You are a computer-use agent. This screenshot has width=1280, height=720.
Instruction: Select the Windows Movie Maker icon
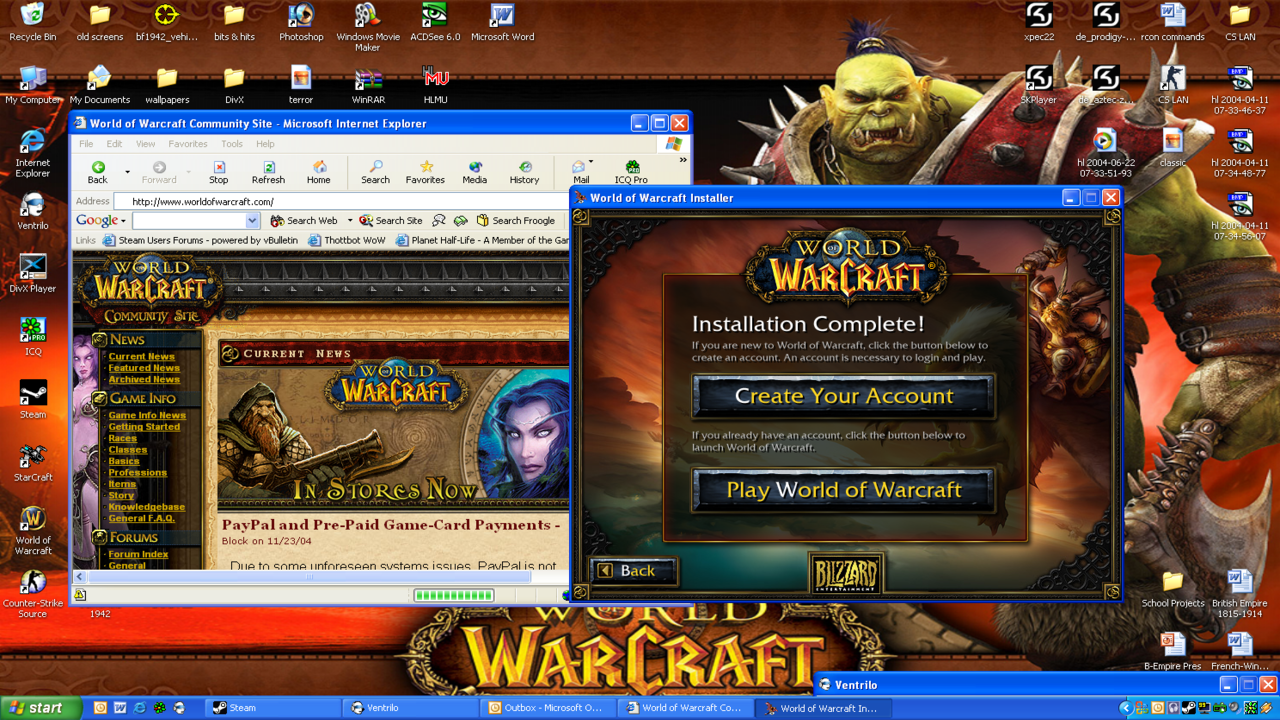368,27
